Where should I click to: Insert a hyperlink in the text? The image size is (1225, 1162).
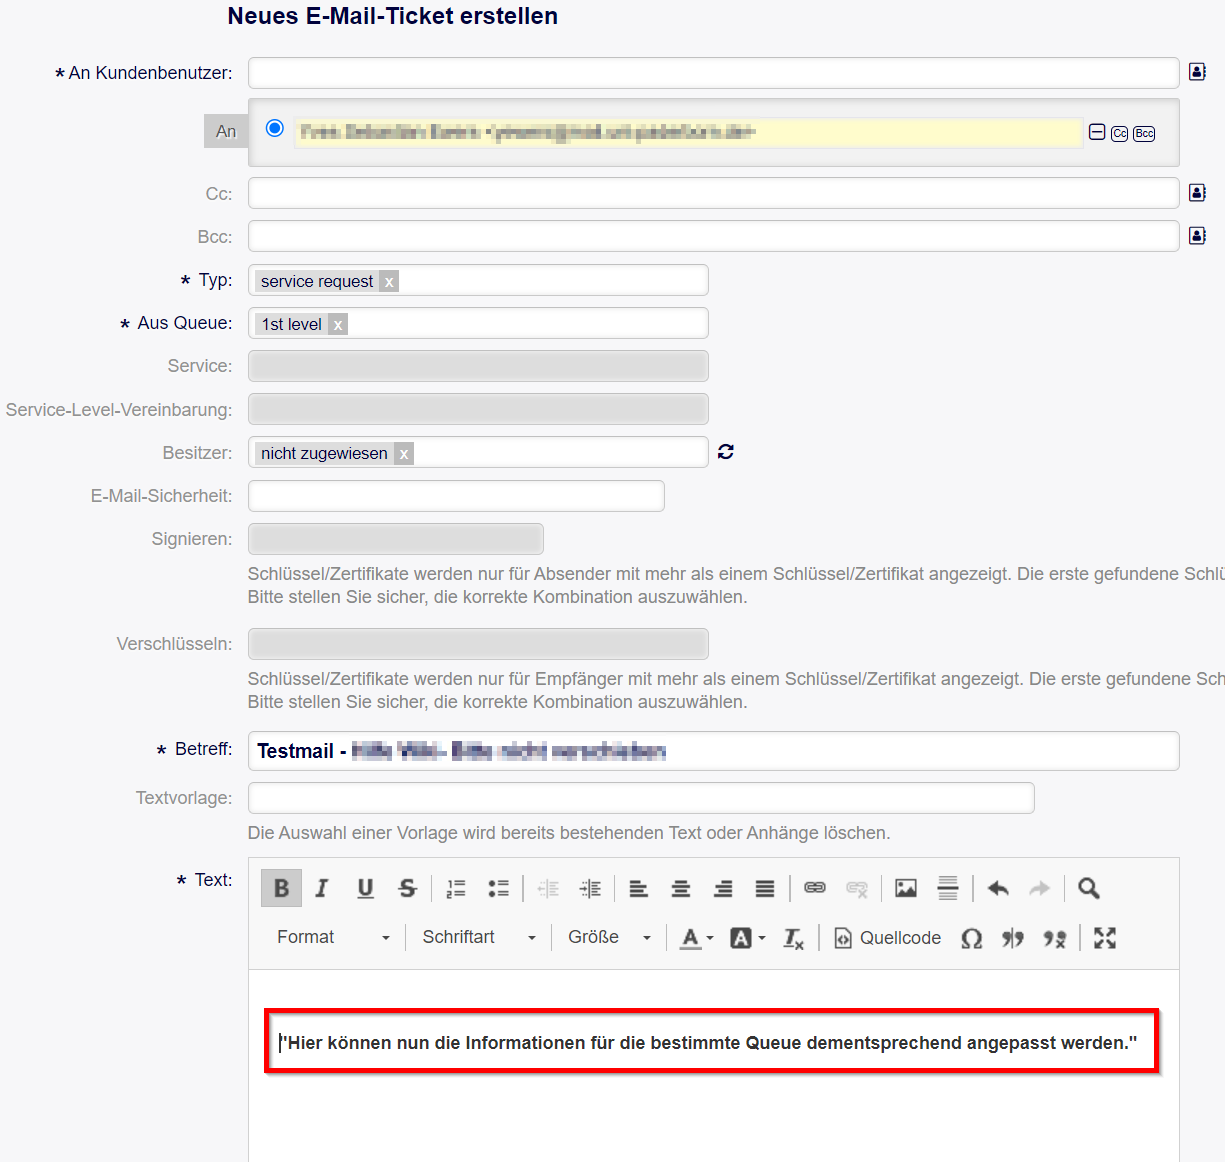coord(815,888)
